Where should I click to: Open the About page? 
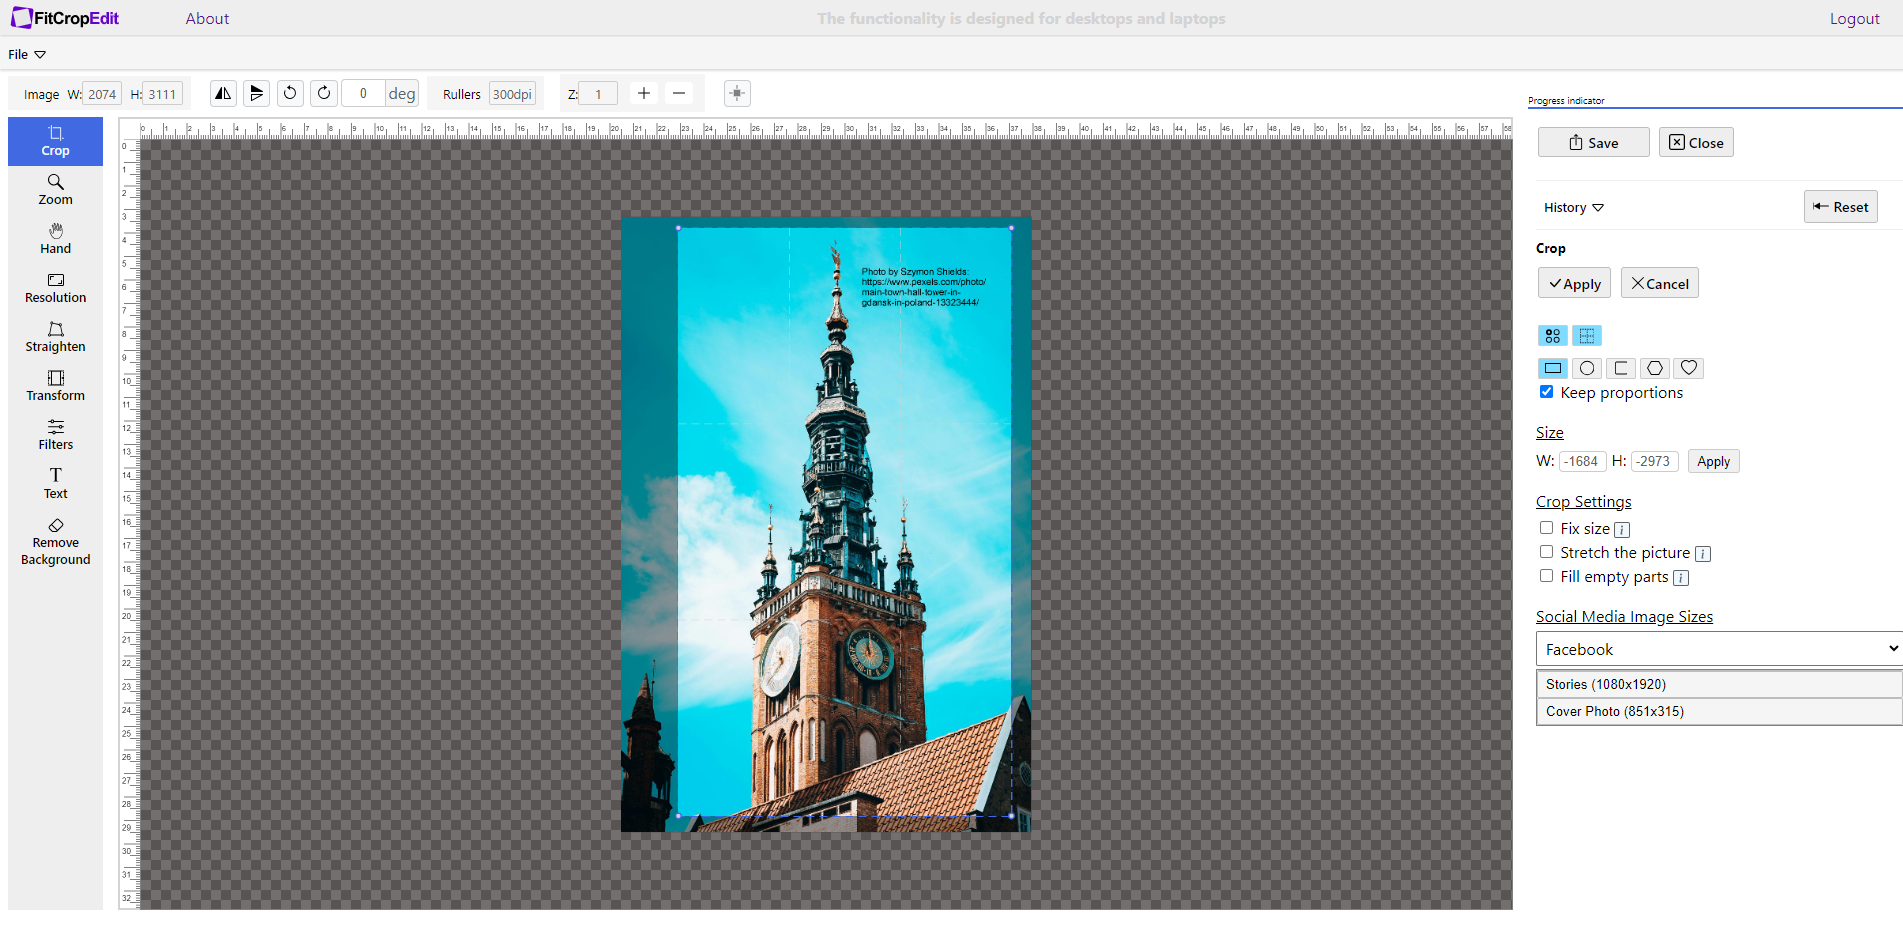click(x=207, y=18)
